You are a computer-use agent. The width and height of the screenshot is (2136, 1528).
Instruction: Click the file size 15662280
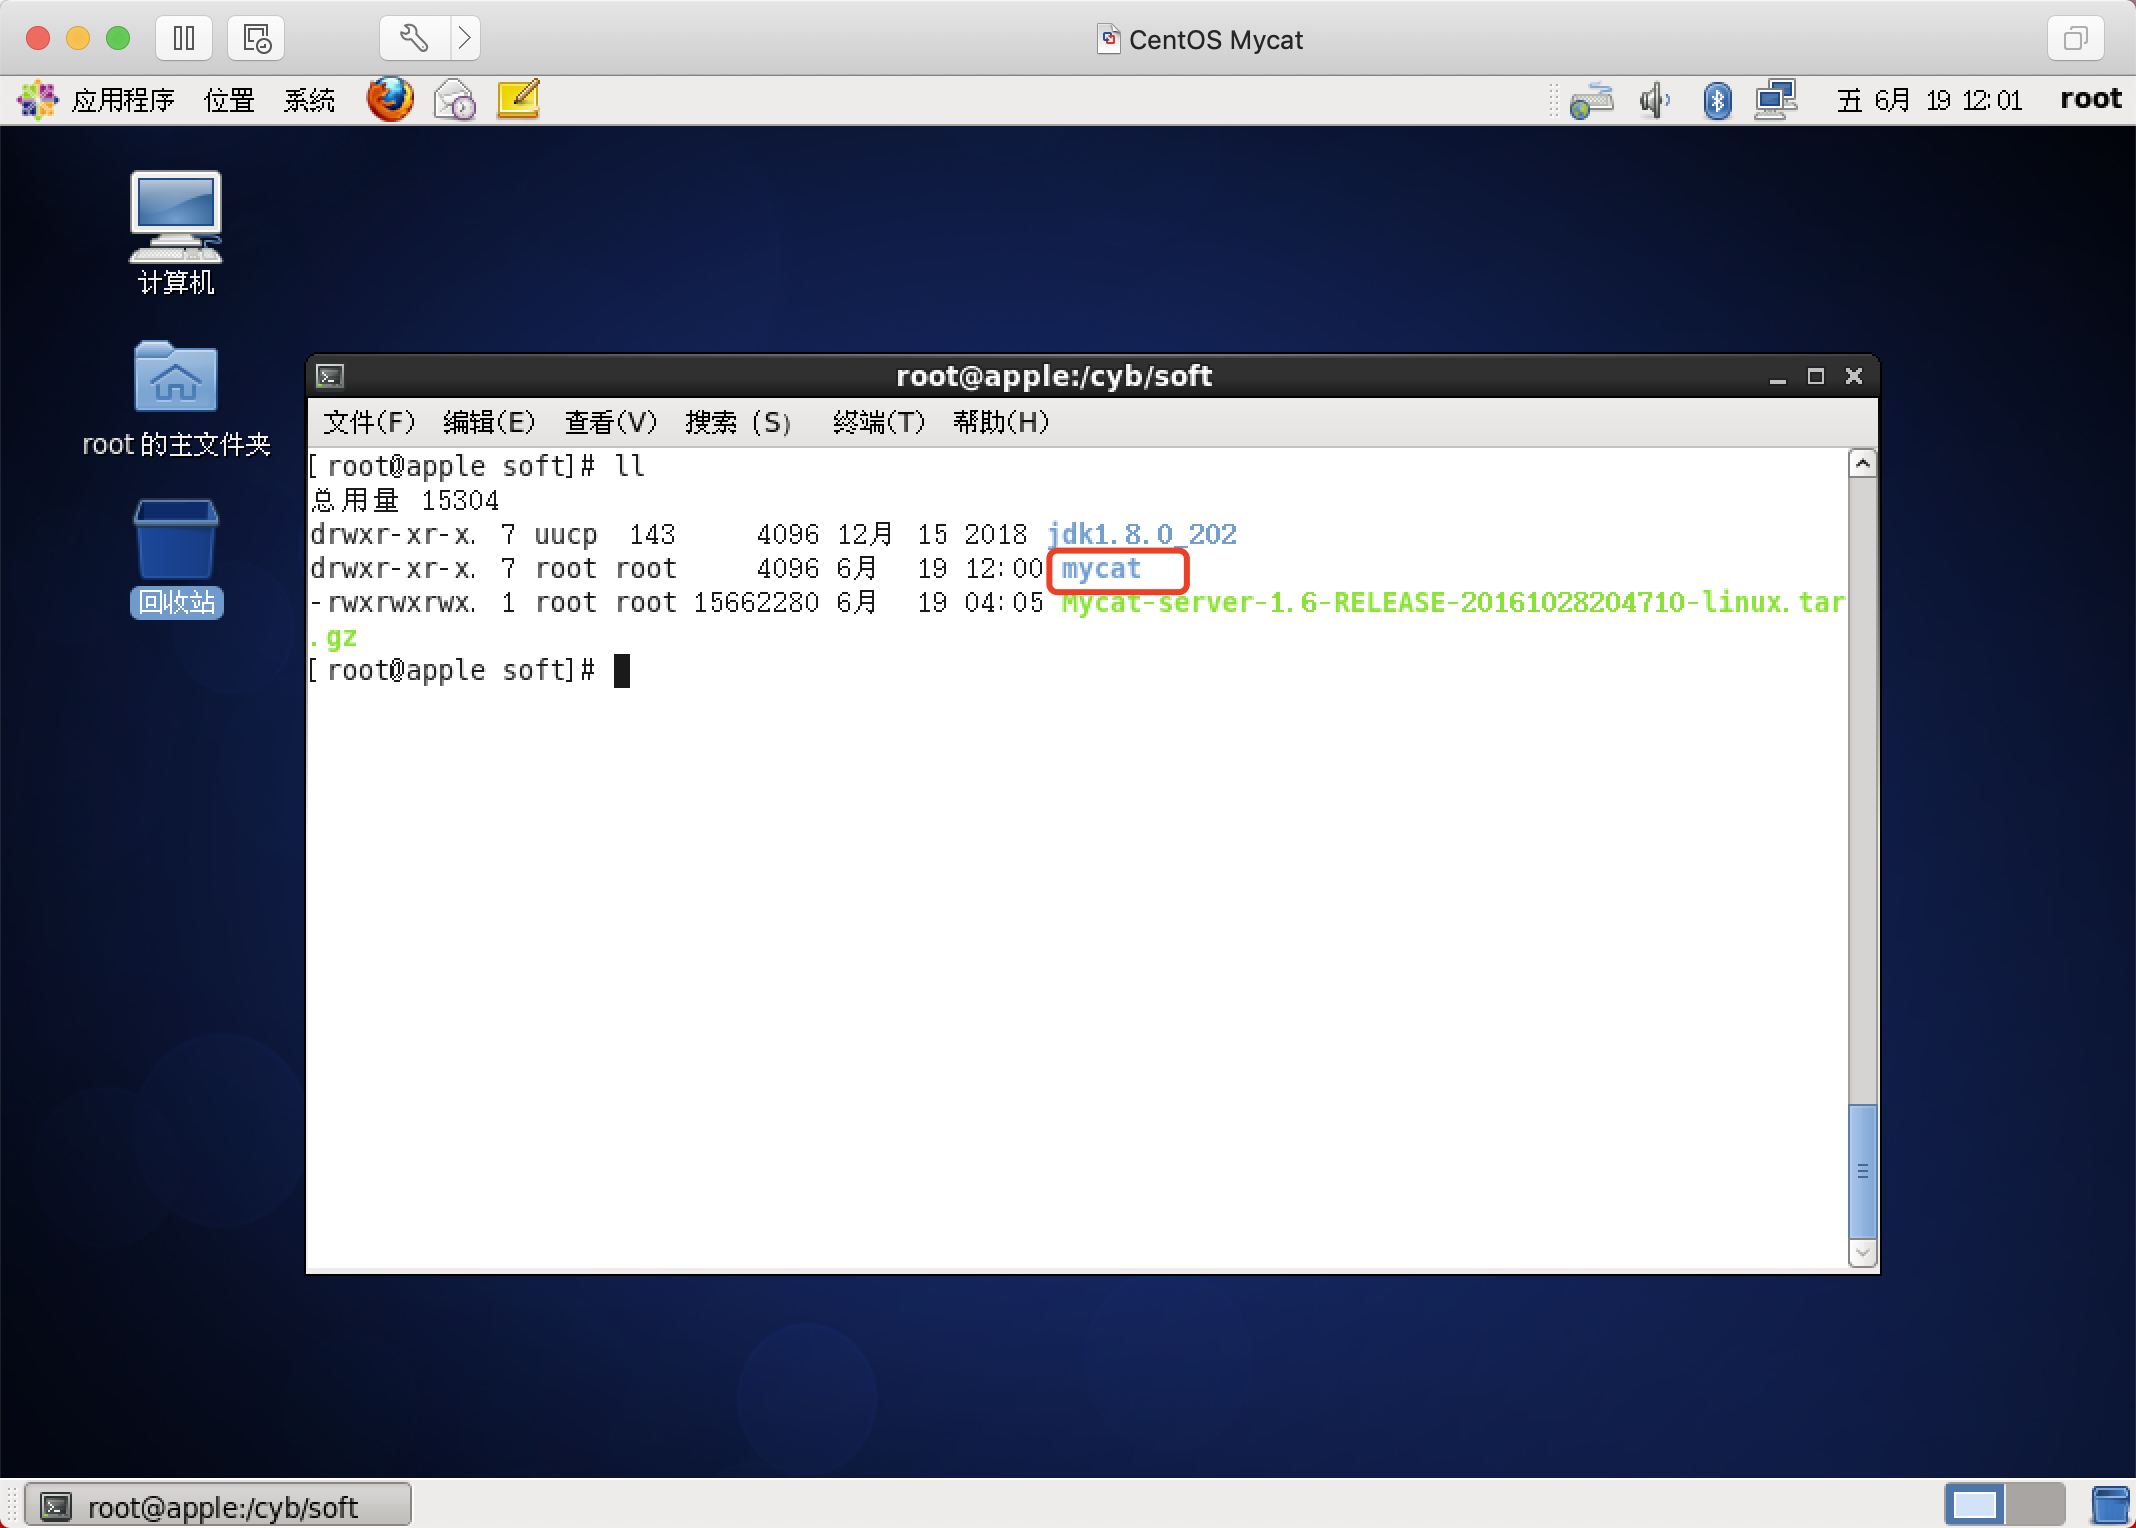[756, 602]
